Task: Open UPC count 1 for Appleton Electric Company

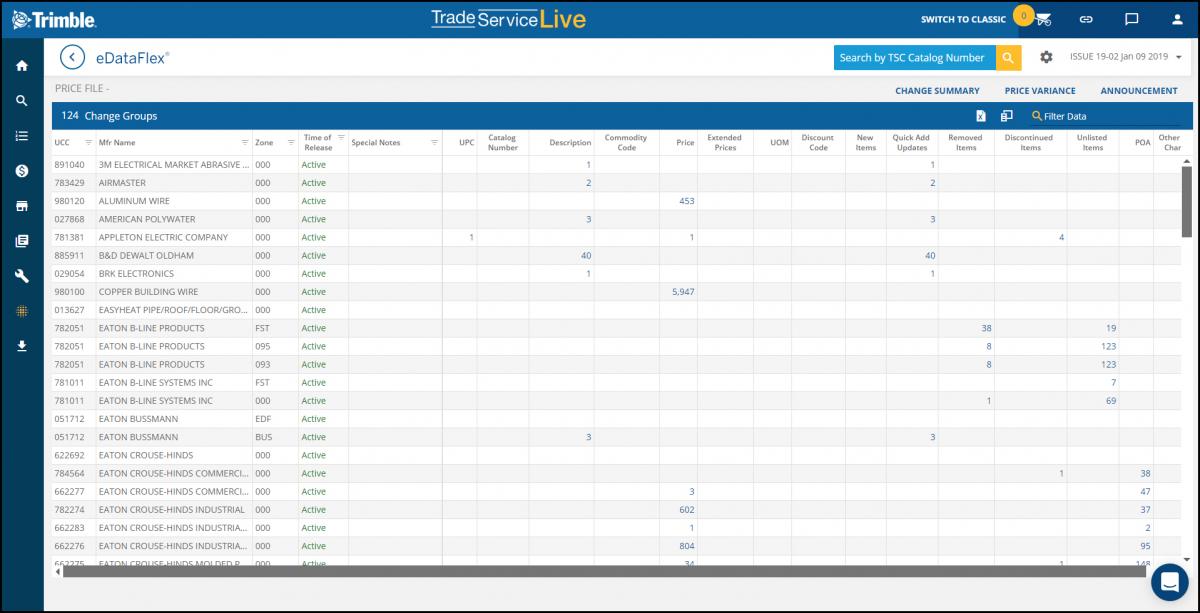Action: click(x=471, y=238)
